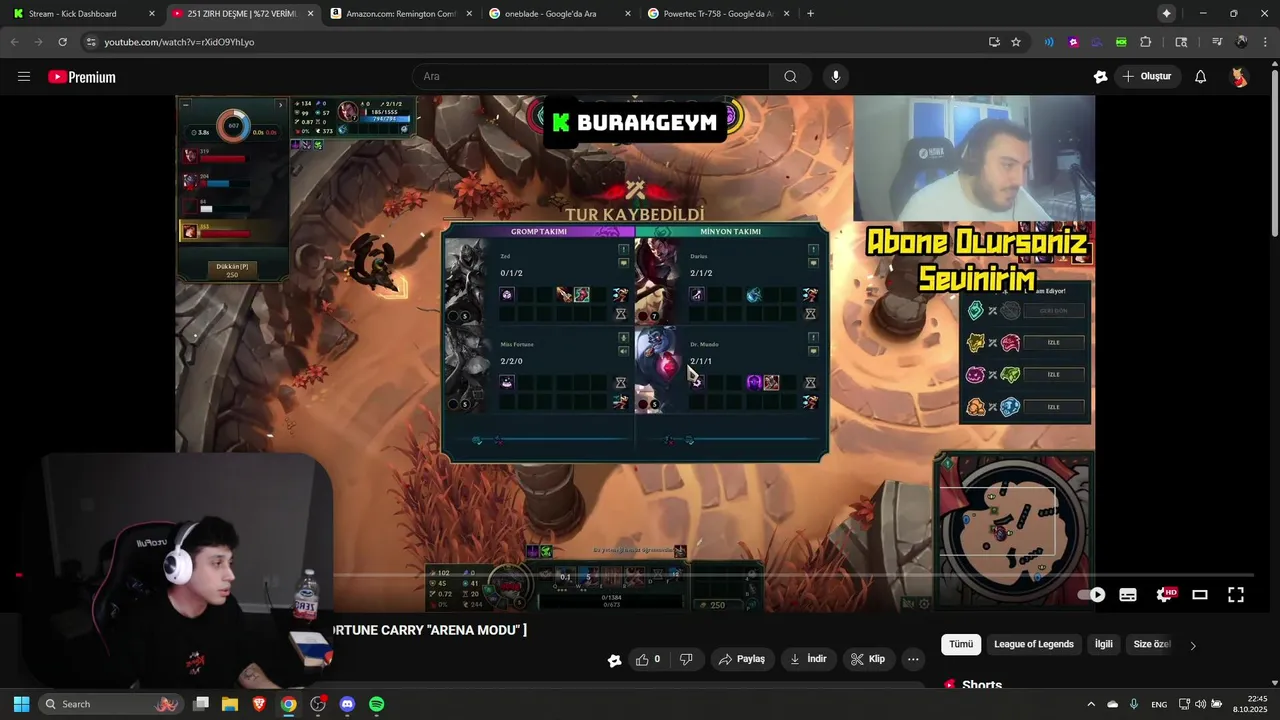Open a new browser tab
This screenshot has width=1280, height=720.
tap(810, 14)
